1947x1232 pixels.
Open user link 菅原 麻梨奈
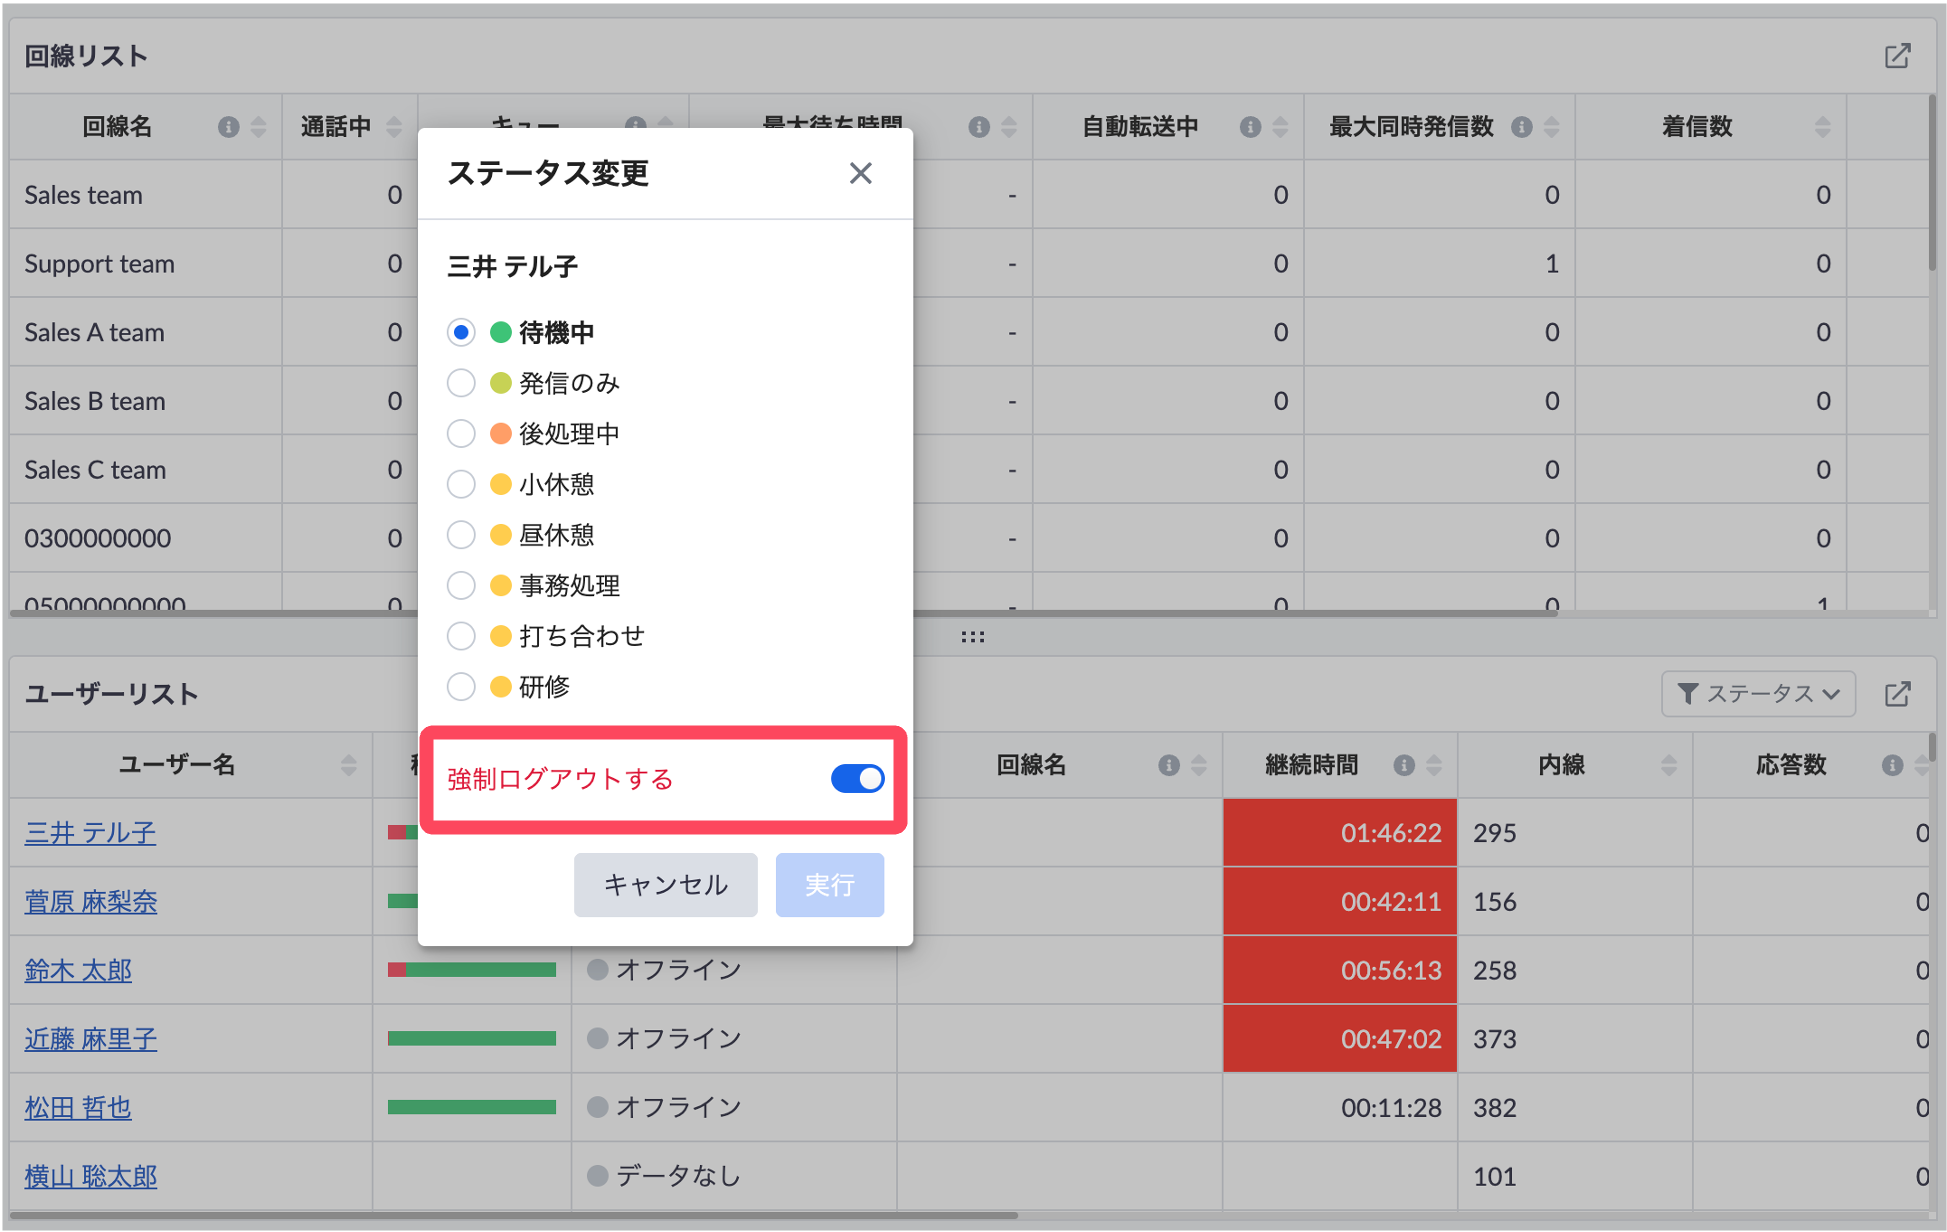pos(91,902)
